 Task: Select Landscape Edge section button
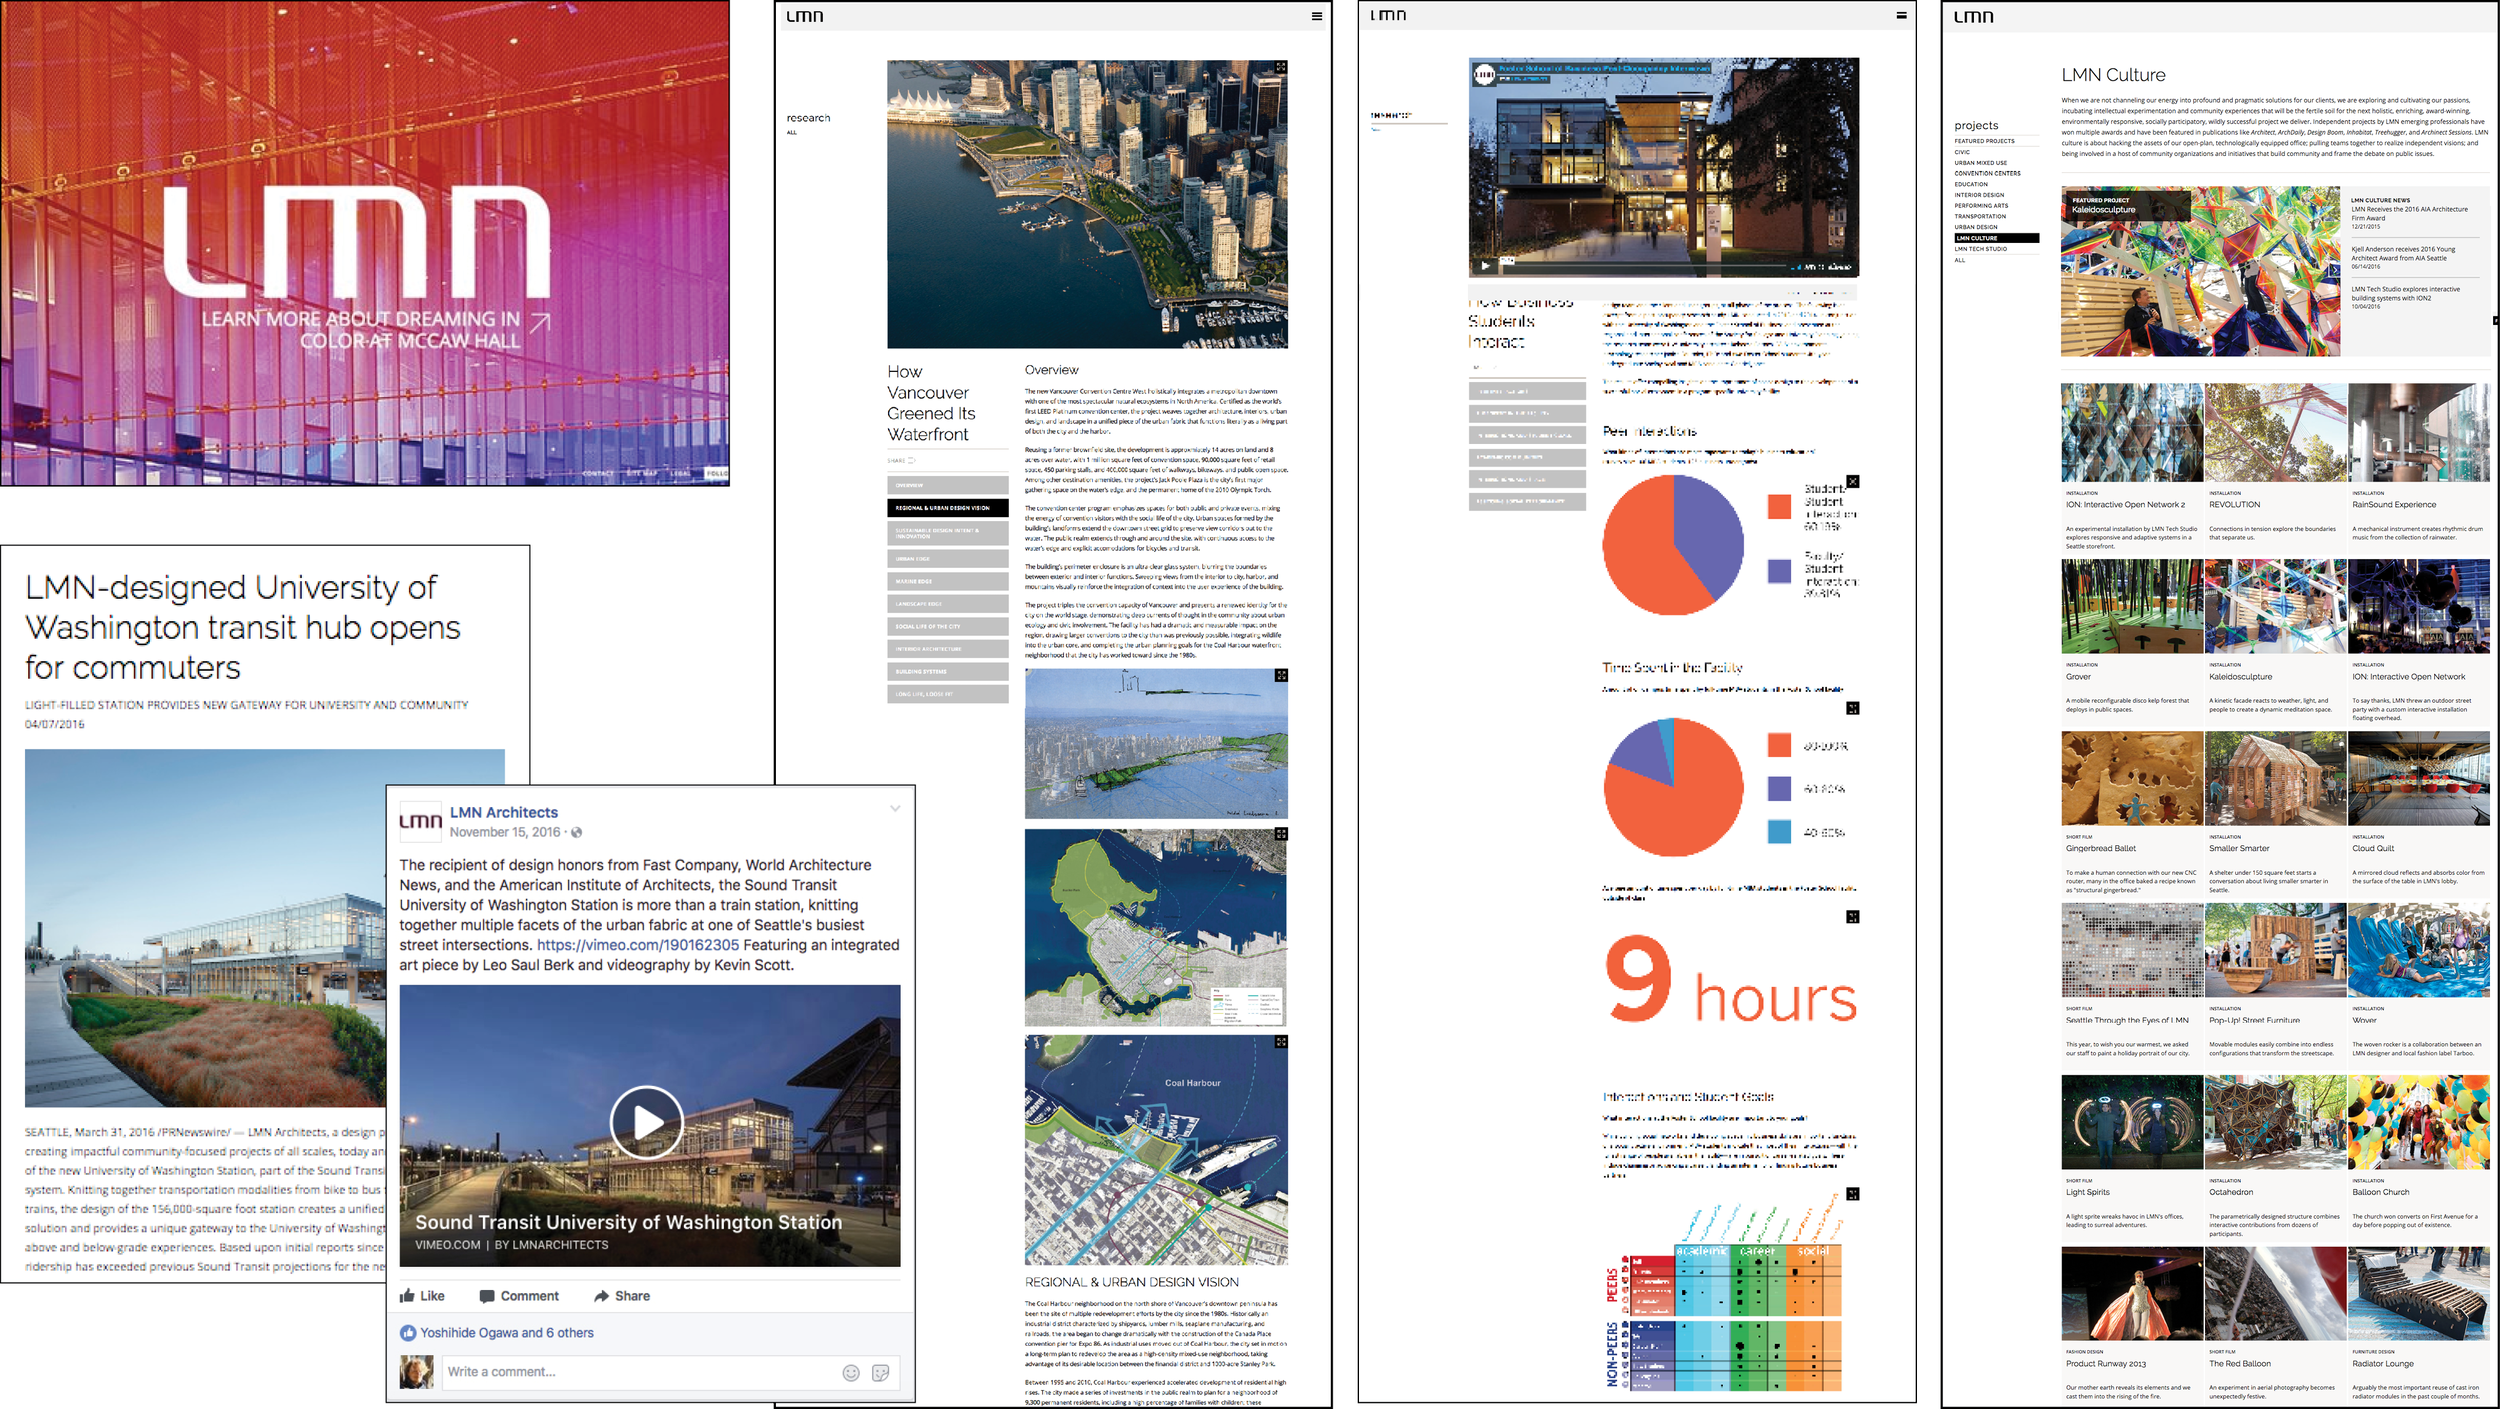[947, 604]
